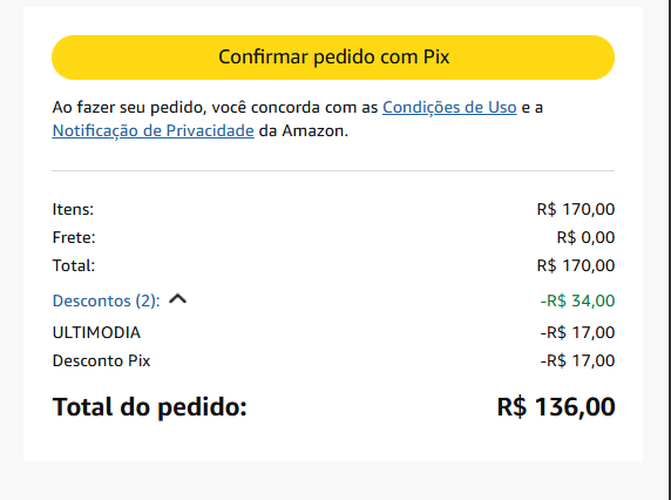671x500 pixels.
Task: Open the Condições de Uso link
Action: (x=449, y=107)
